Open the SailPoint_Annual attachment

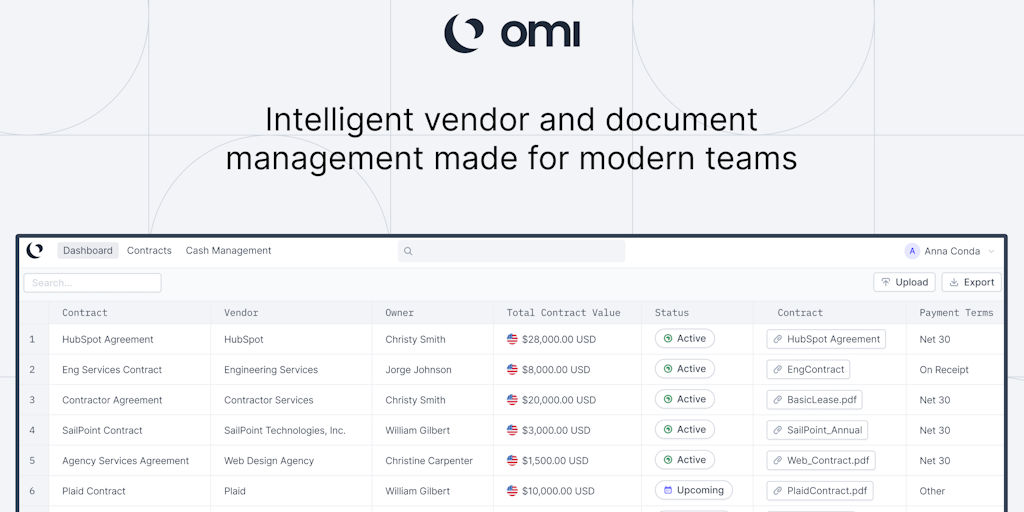[x=817, y=430]
